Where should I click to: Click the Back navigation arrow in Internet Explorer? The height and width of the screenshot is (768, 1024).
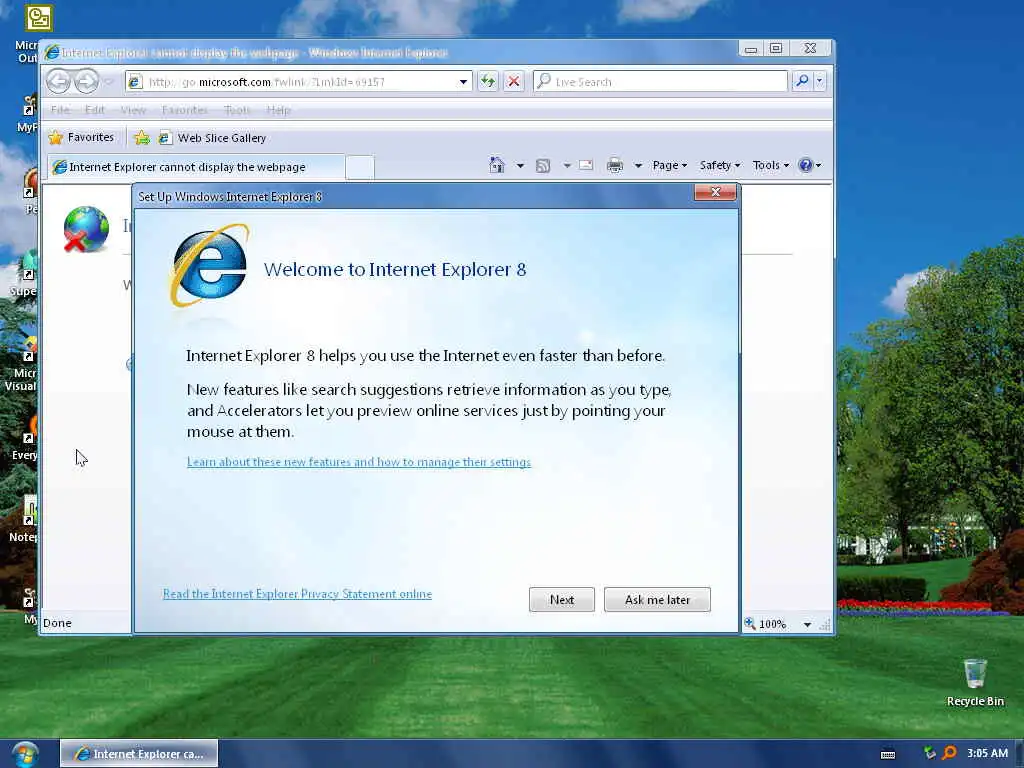coord(58,82)
